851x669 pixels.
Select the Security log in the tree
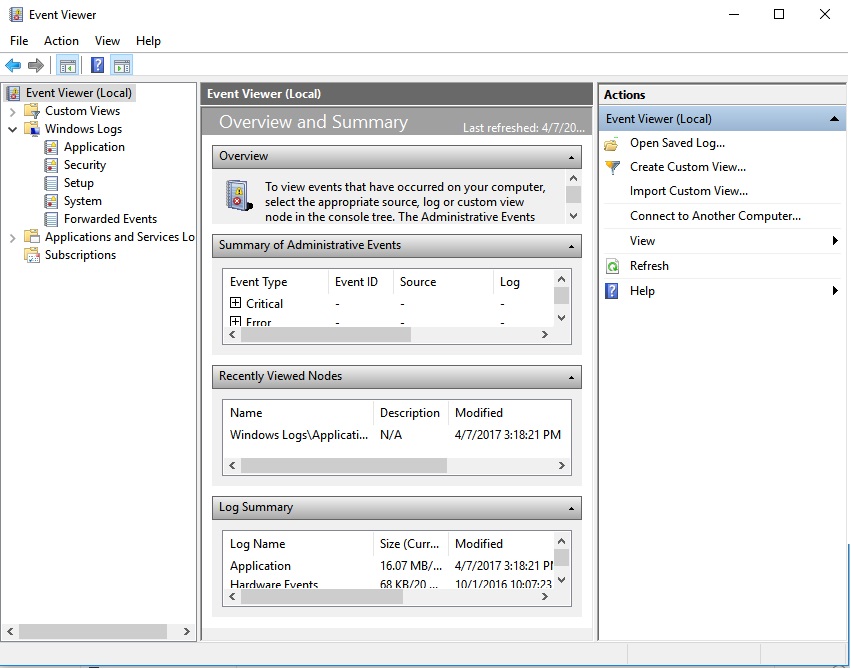tap(82, 164)
